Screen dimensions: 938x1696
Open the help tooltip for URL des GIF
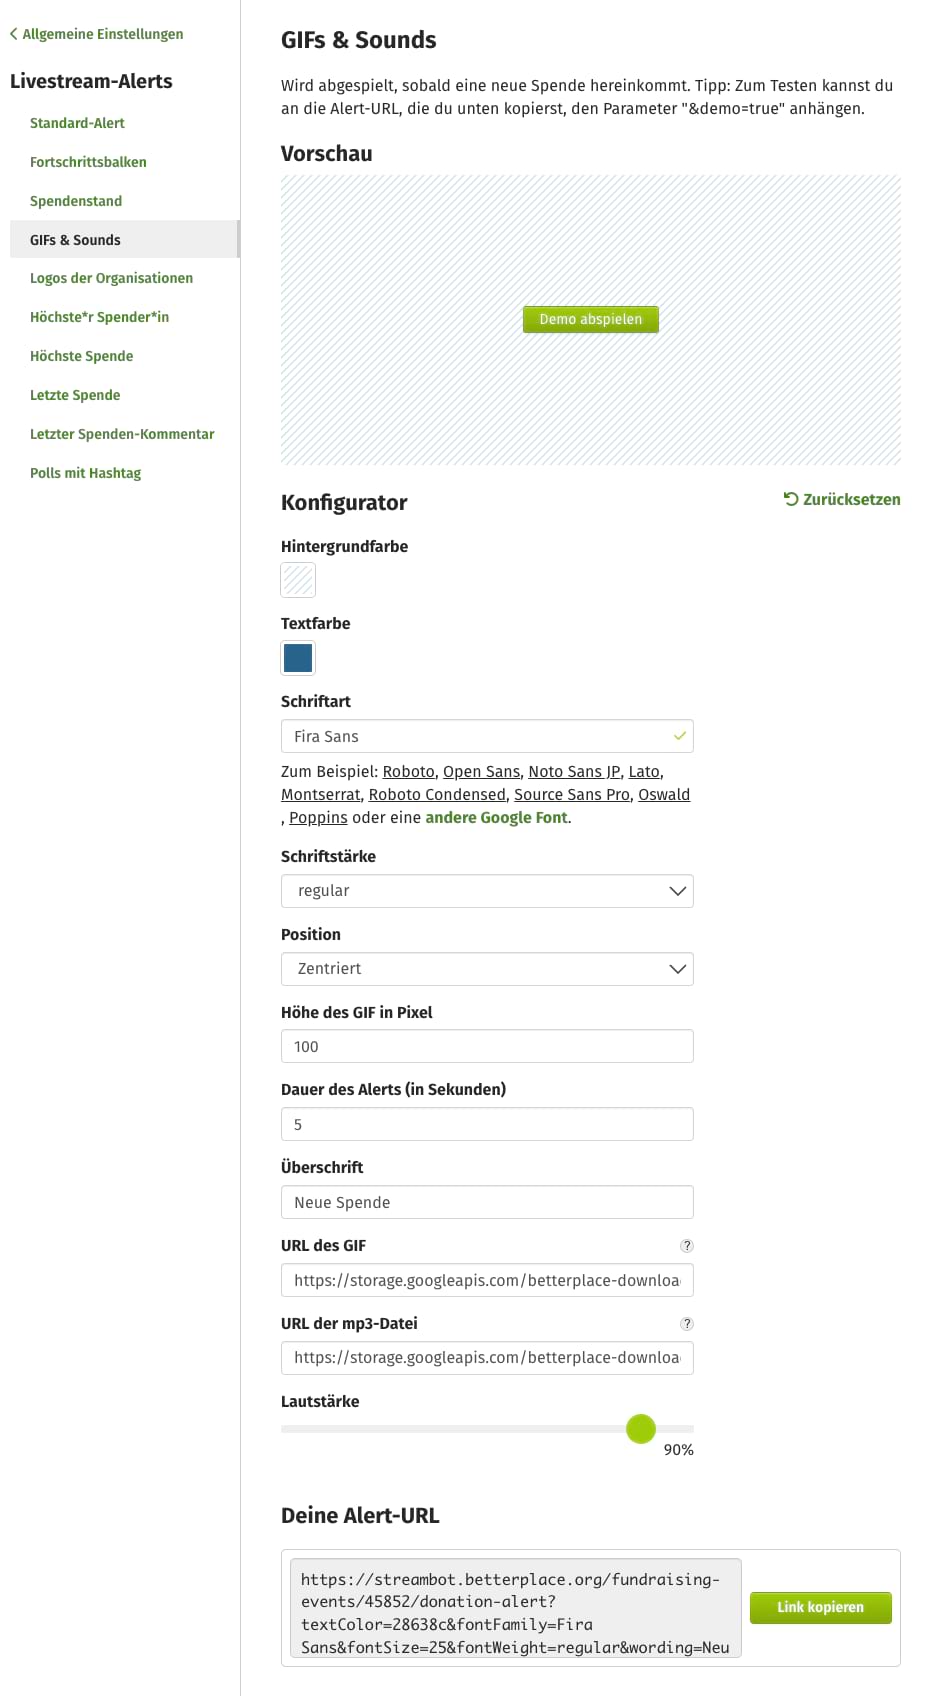[687, 1246]
